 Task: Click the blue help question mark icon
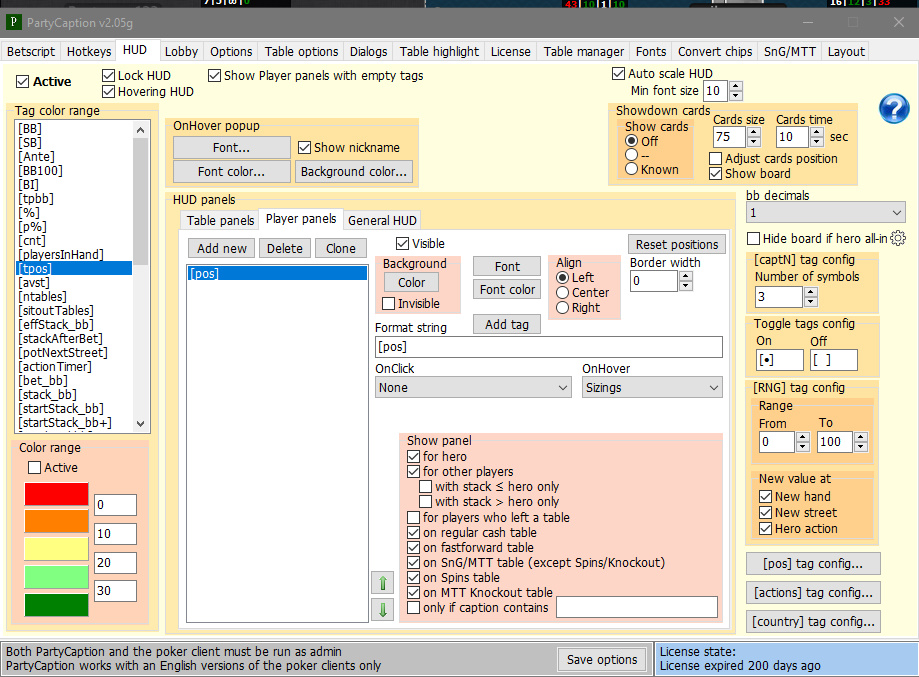[x=893, y=108]
